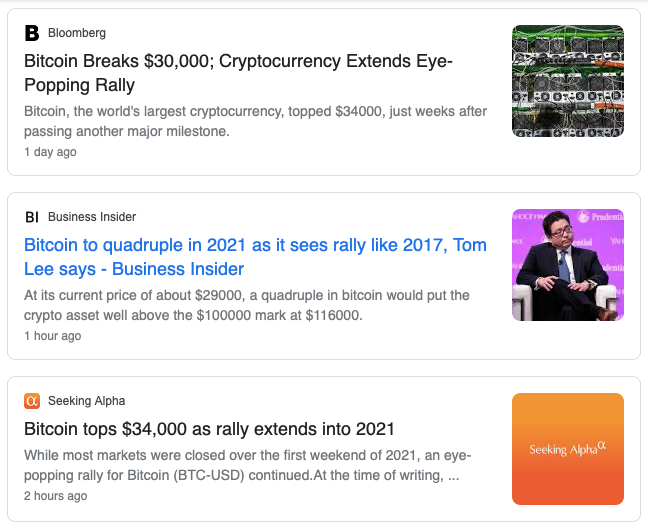Click the snippet about bitcoin topping $34000

click(255, 121)
